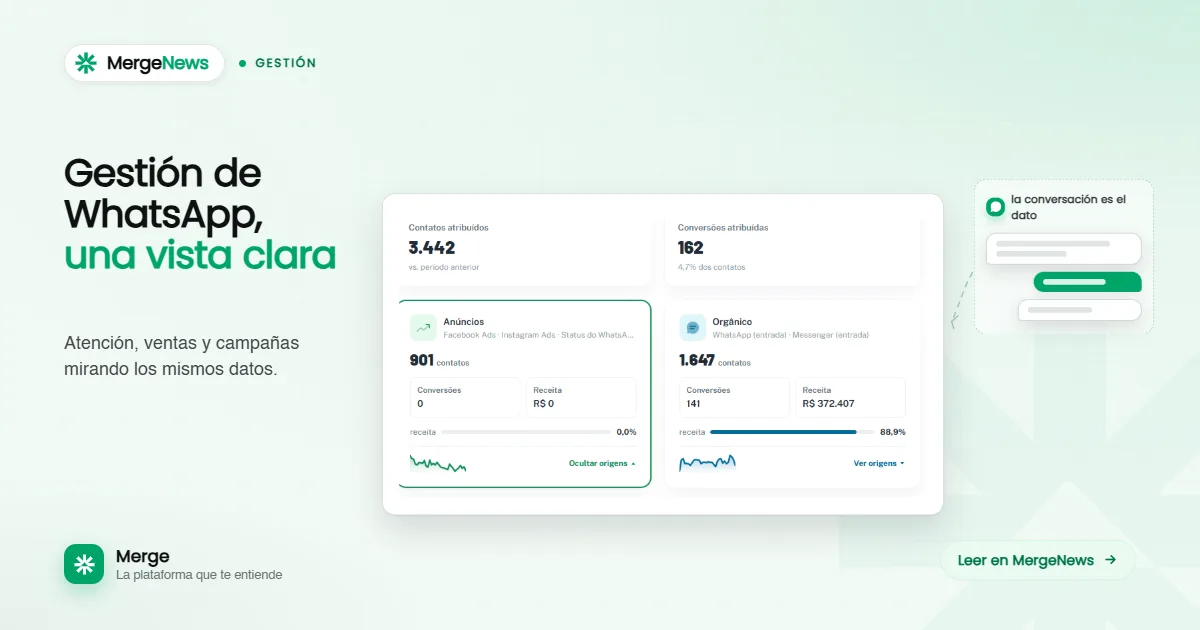Image resolution: width=1200 pixels, height=630 pixels.
Task: Collapse origins with Ocultar origens
Action: [602, 463]
